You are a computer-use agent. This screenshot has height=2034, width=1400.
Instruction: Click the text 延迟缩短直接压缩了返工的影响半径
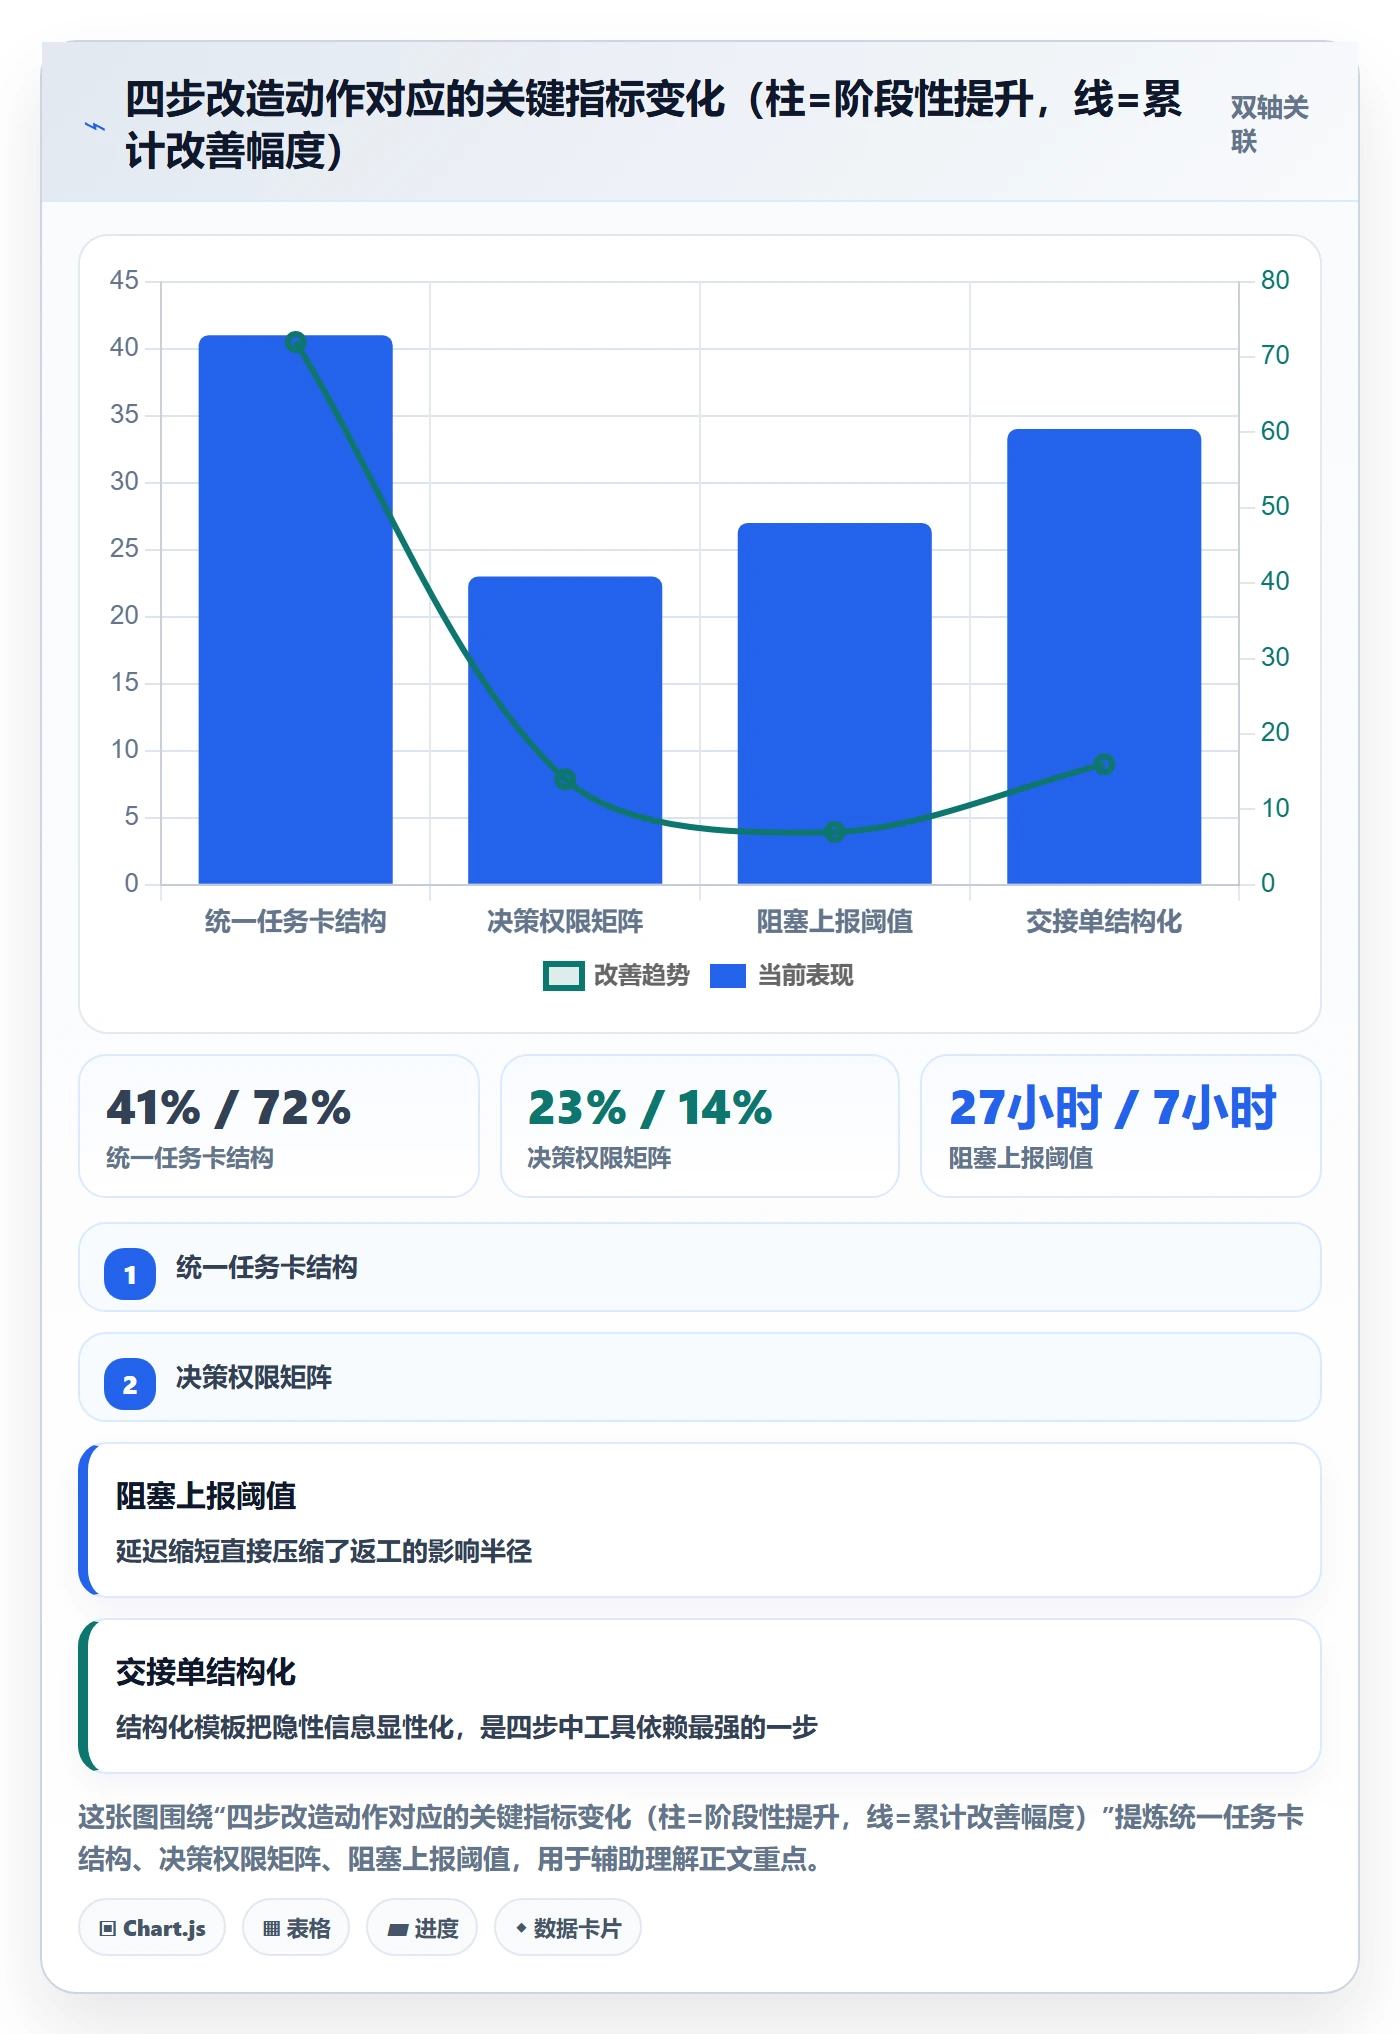coord(324,1551)
